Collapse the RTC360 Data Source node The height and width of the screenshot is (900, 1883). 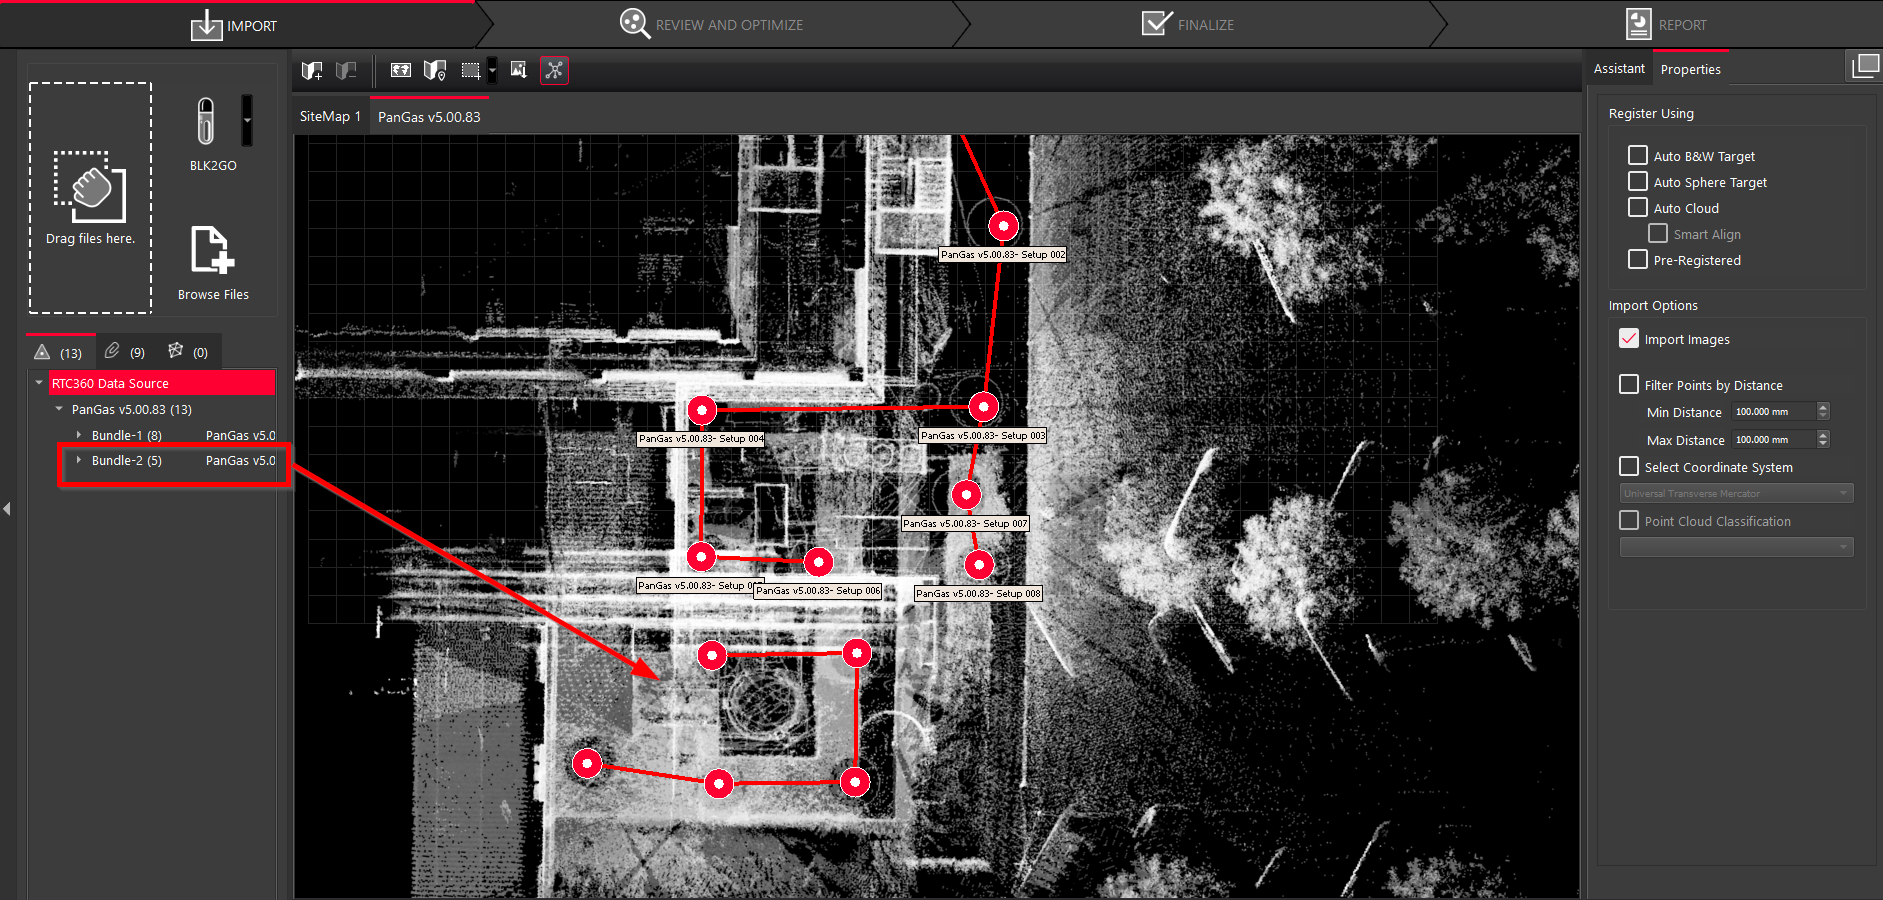(x=39, y=383)
